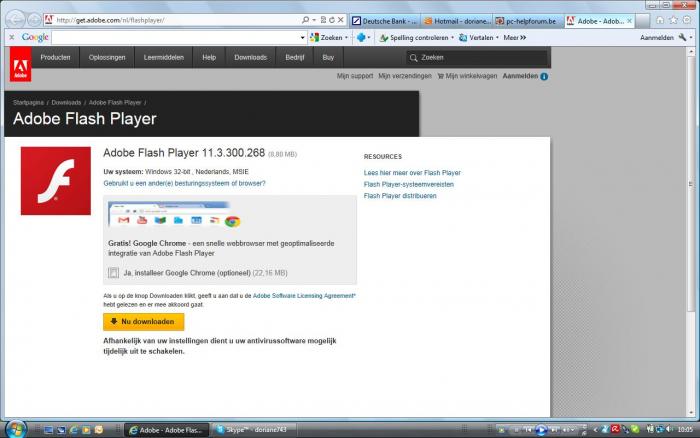Click the volume speaker icon in the system tray
The height and width of the screenshot is (438, 700).
669,430
